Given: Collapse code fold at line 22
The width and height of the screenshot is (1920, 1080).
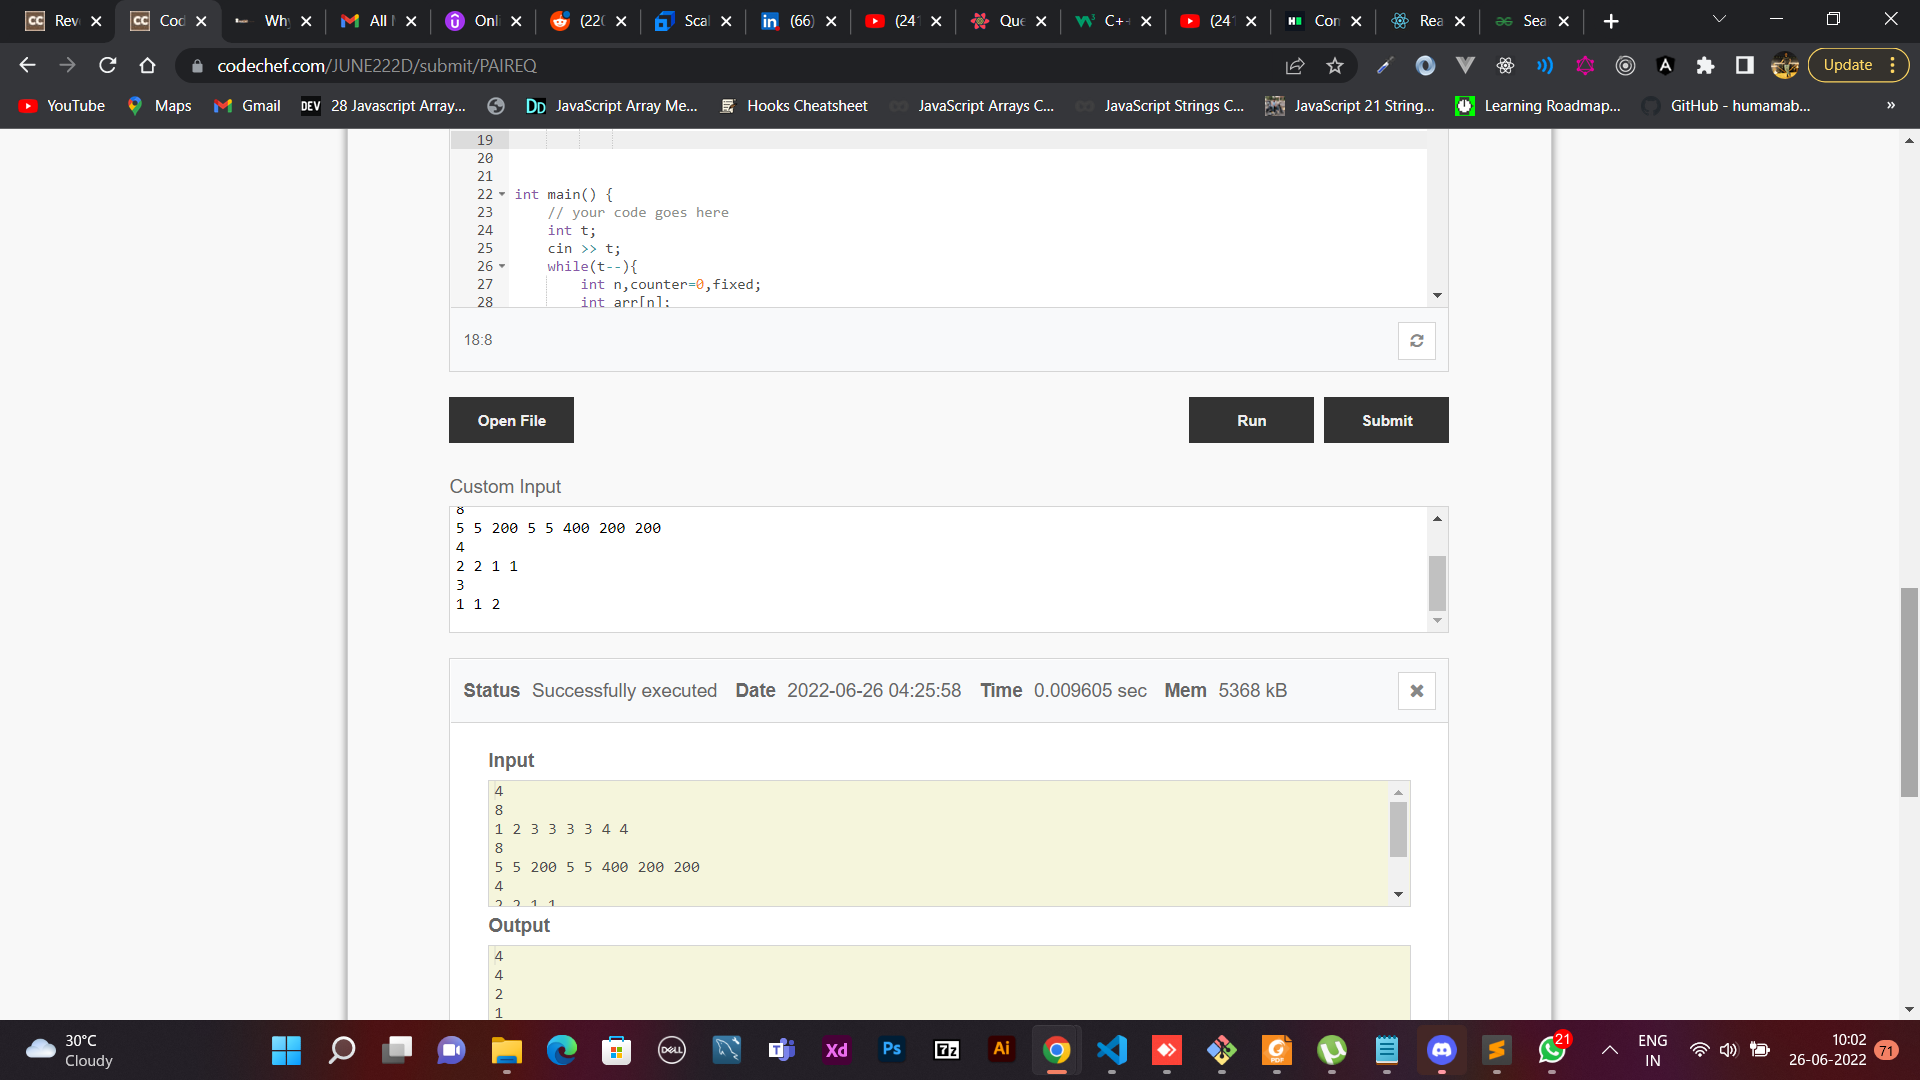Looking at the screenshot, I should [x=502, y=195].
